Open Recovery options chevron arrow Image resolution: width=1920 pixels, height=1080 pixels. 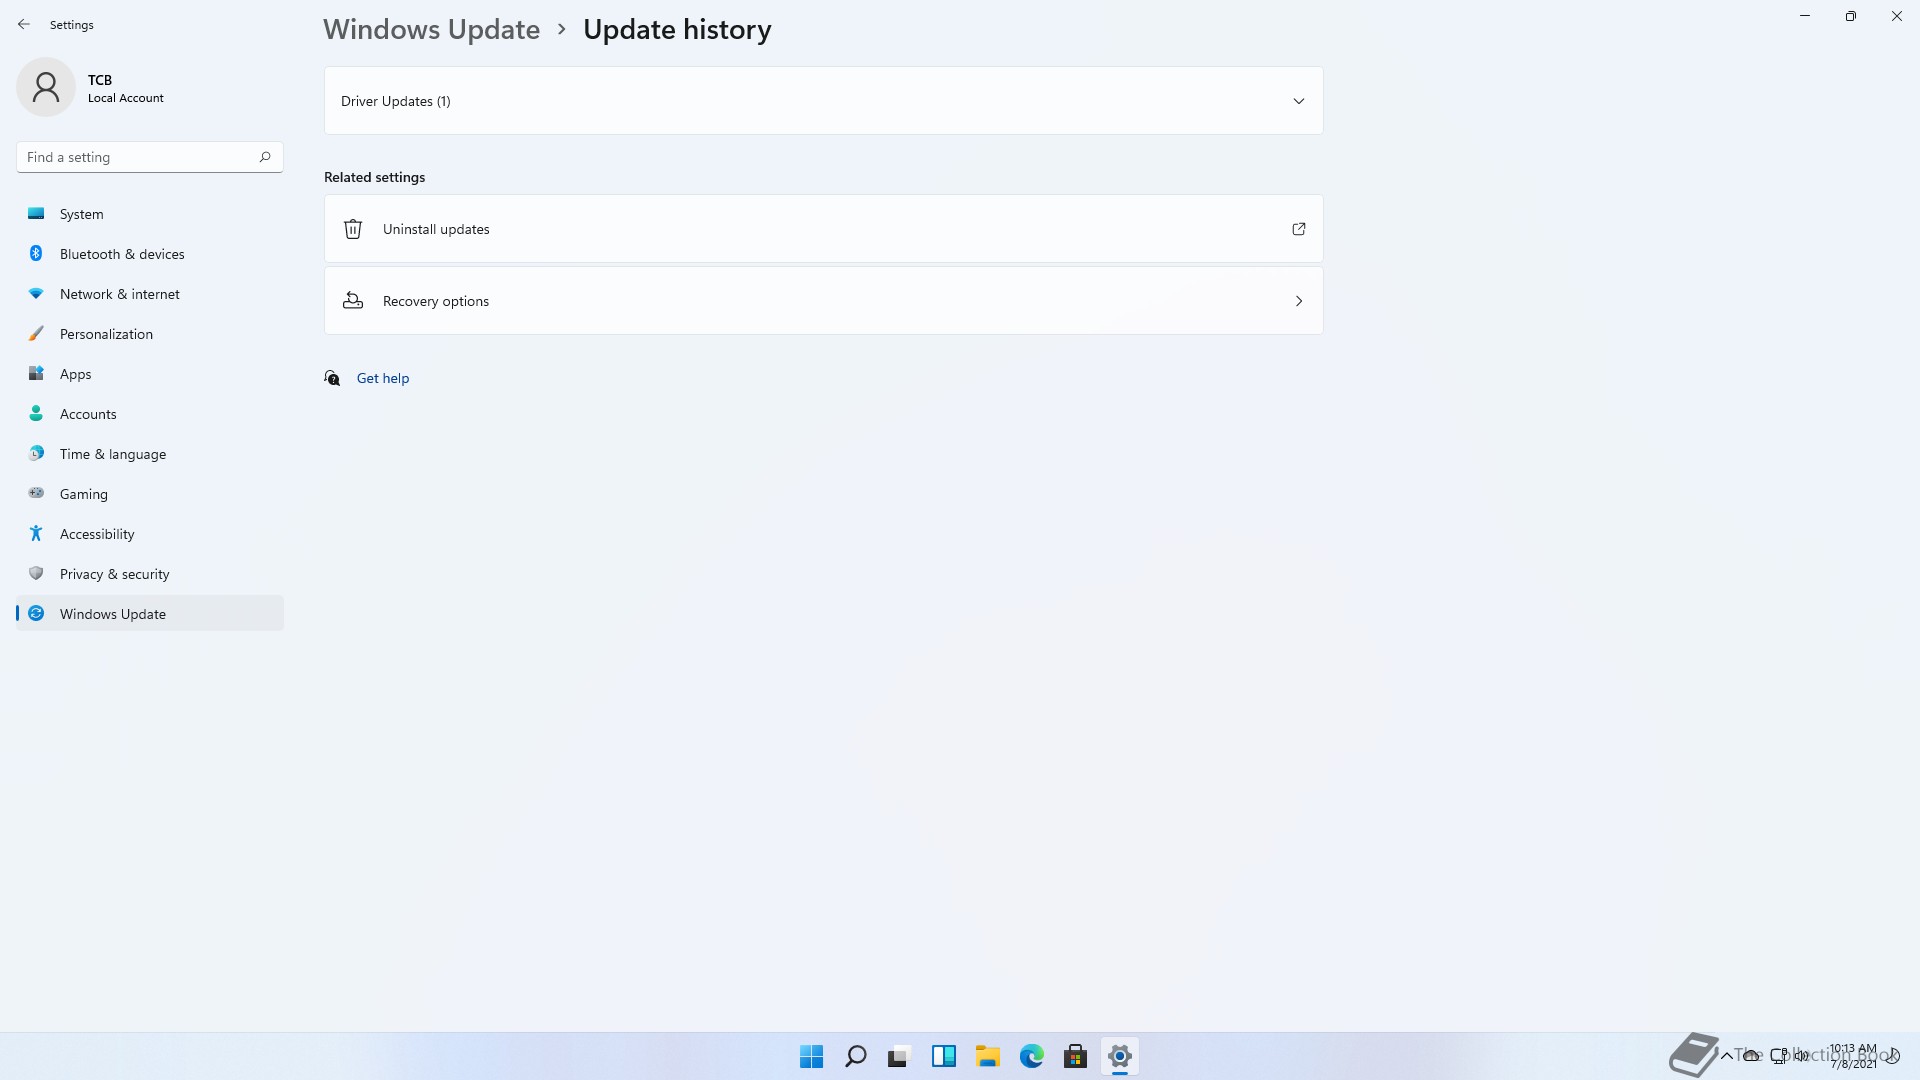coord(1299,301)
